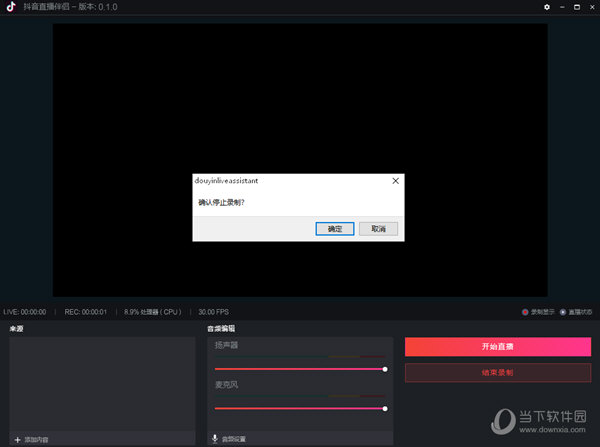This screenshot has width=600, height=447.
Task: Click 开始直播 to start live streaming
Action: click(x=498, y=347)
